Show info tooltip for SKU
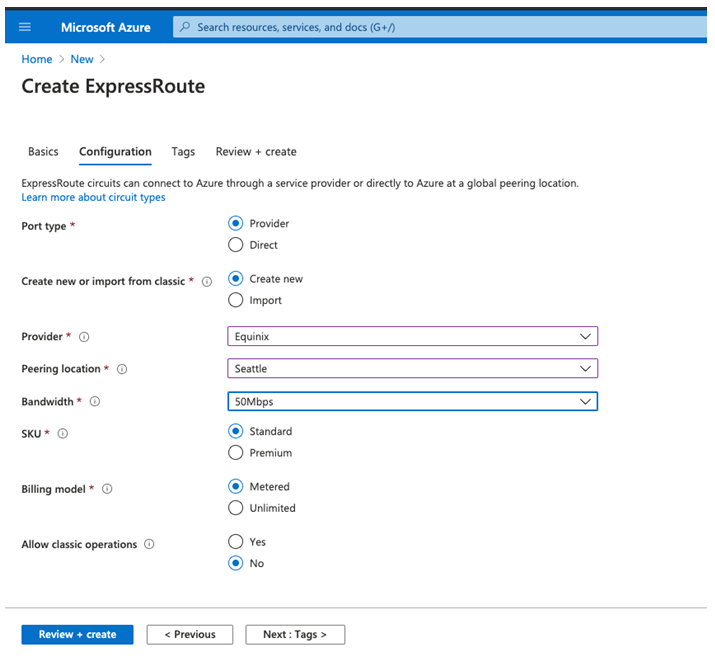The height and width of the screenshot is (661, 715). pyautogui.click(x=63, y=434)
